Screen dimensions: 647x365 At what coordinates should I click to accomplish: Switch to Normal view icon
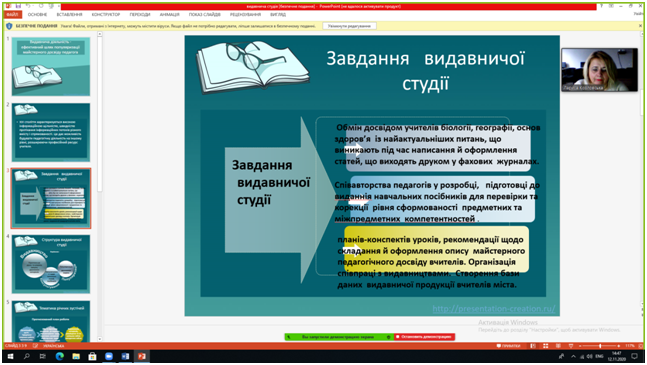(533, 346)
